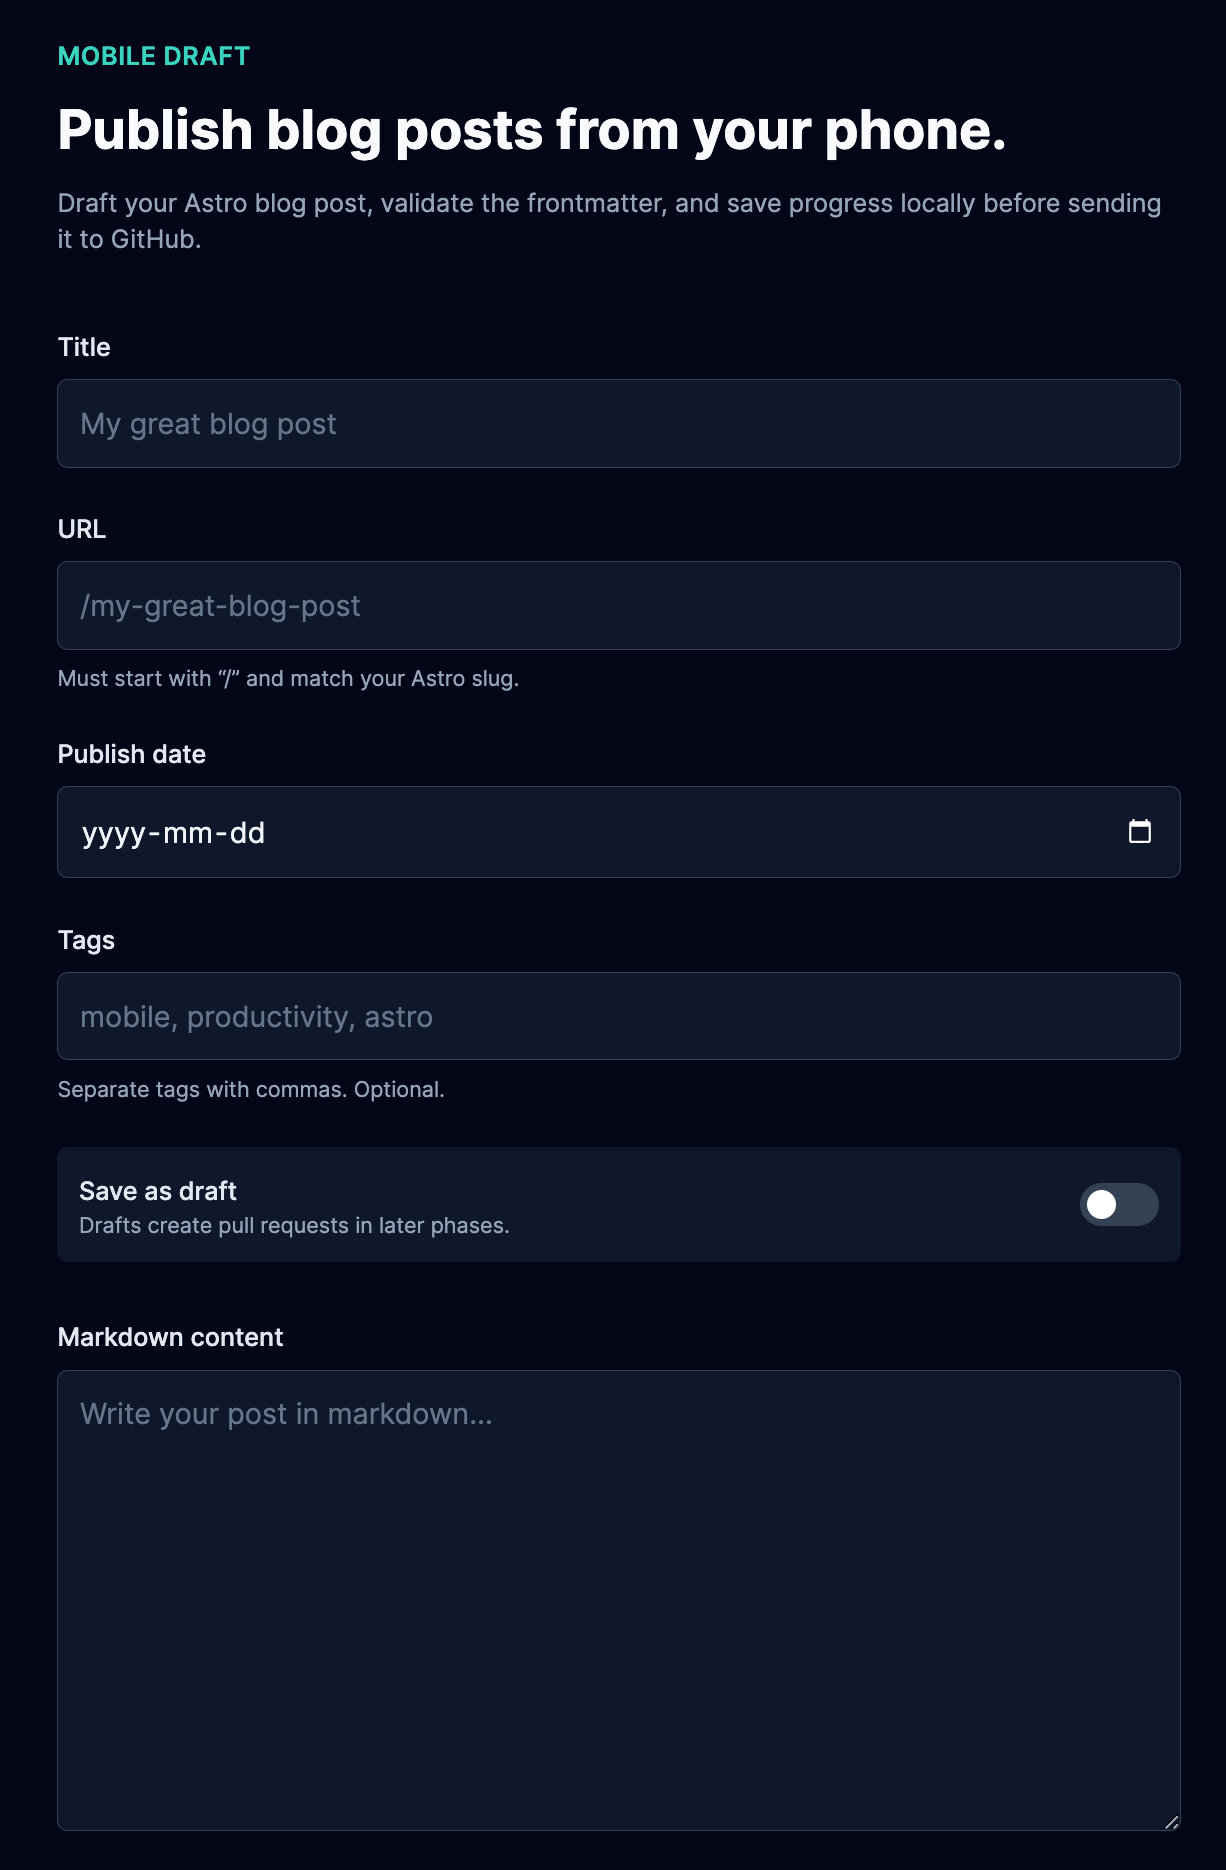Click the Astro slug helper text under URL
The width and height of the screenshot is (1226, 1870).
289,678
